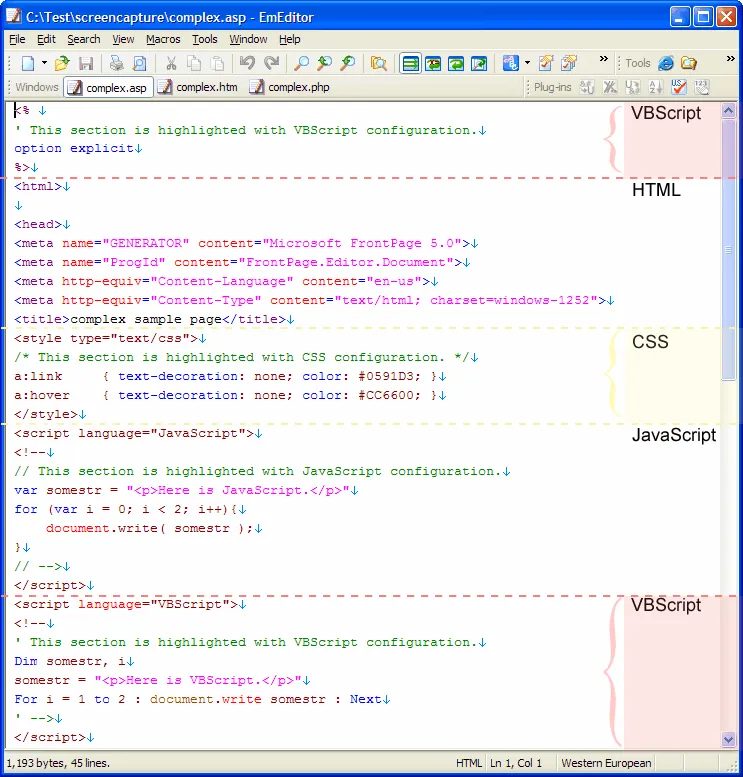Open the New file dropdown arrow
Viewport: 743px width, 777px height.
[44, 63]
